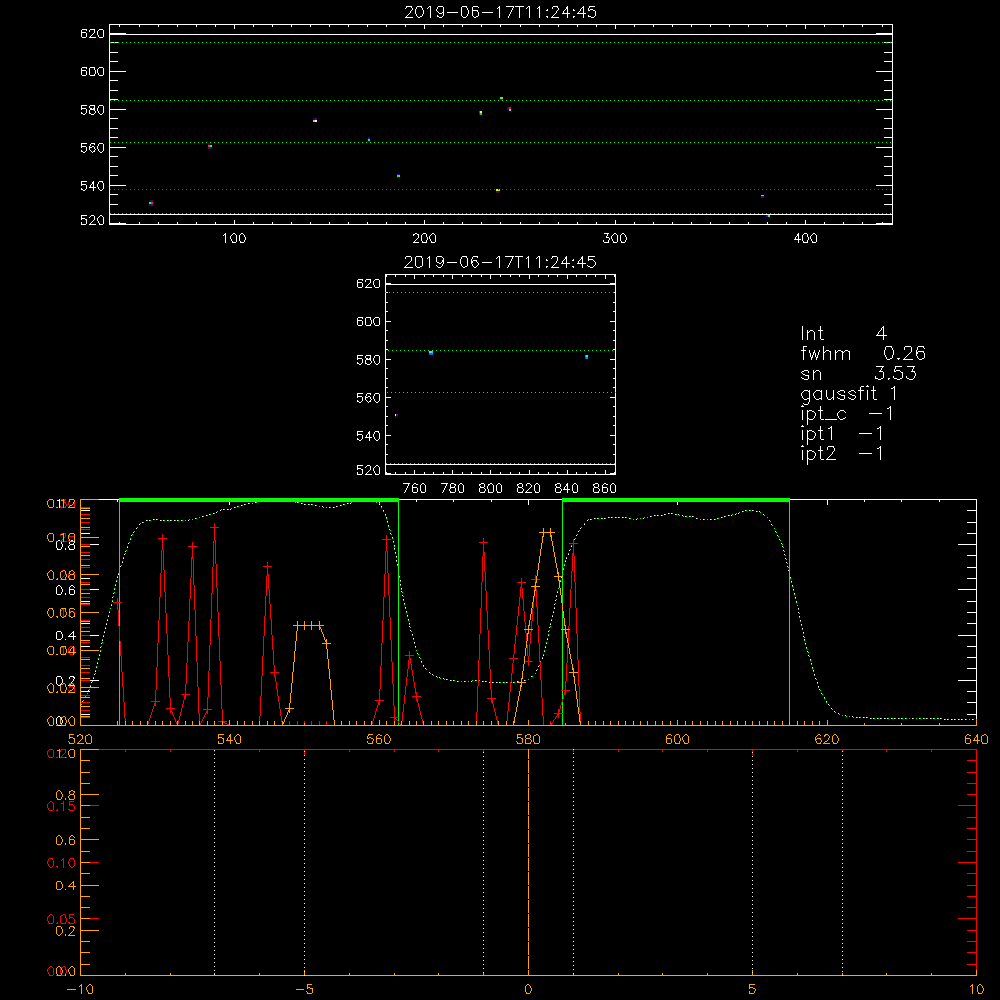Click the 'fwhm' parameter label
1000x1000 pixels.
pos(825,353)
